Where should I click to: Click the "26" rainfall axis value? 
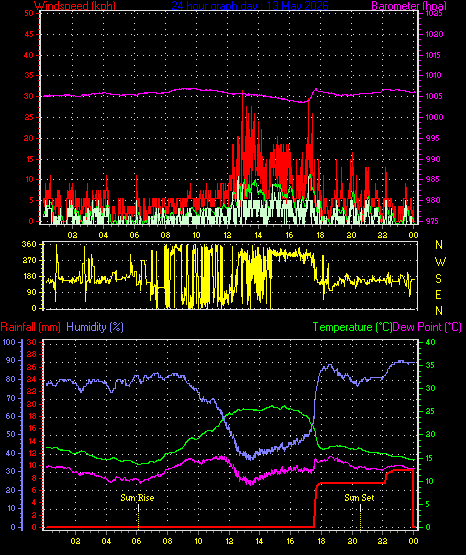[32, 367]
